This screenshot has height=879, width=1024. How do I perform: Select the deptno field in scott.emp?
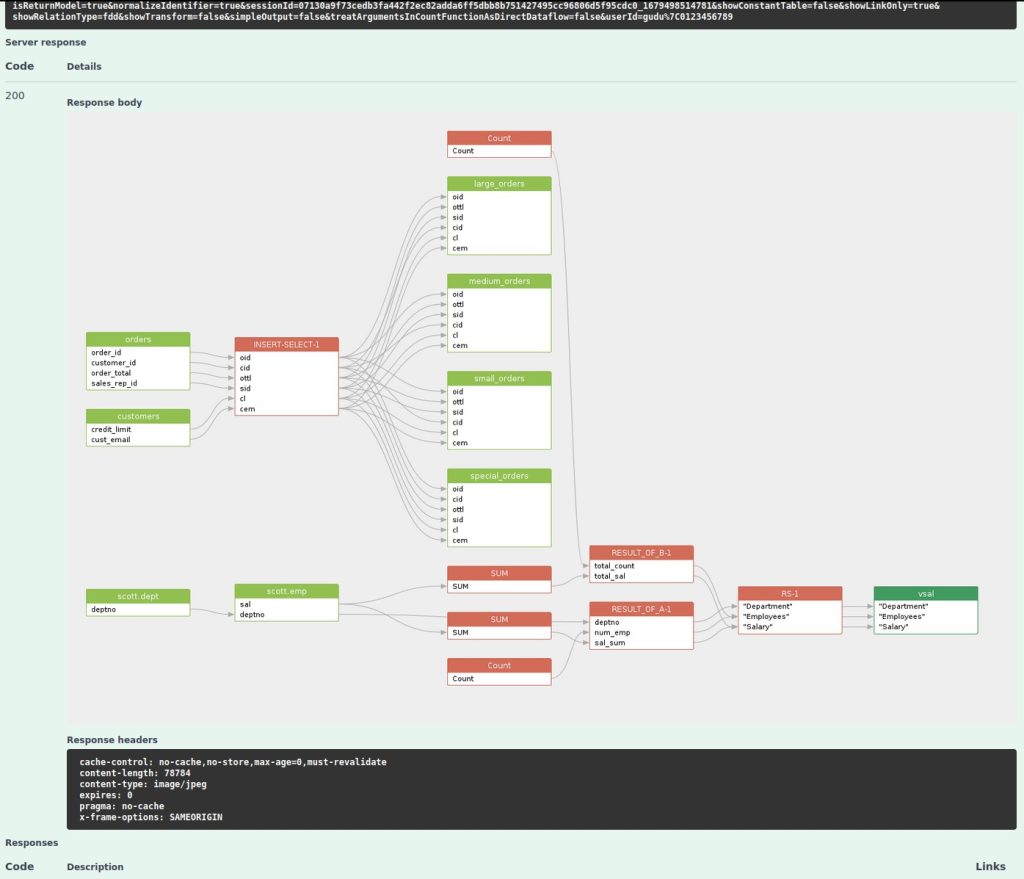[250, 614]
